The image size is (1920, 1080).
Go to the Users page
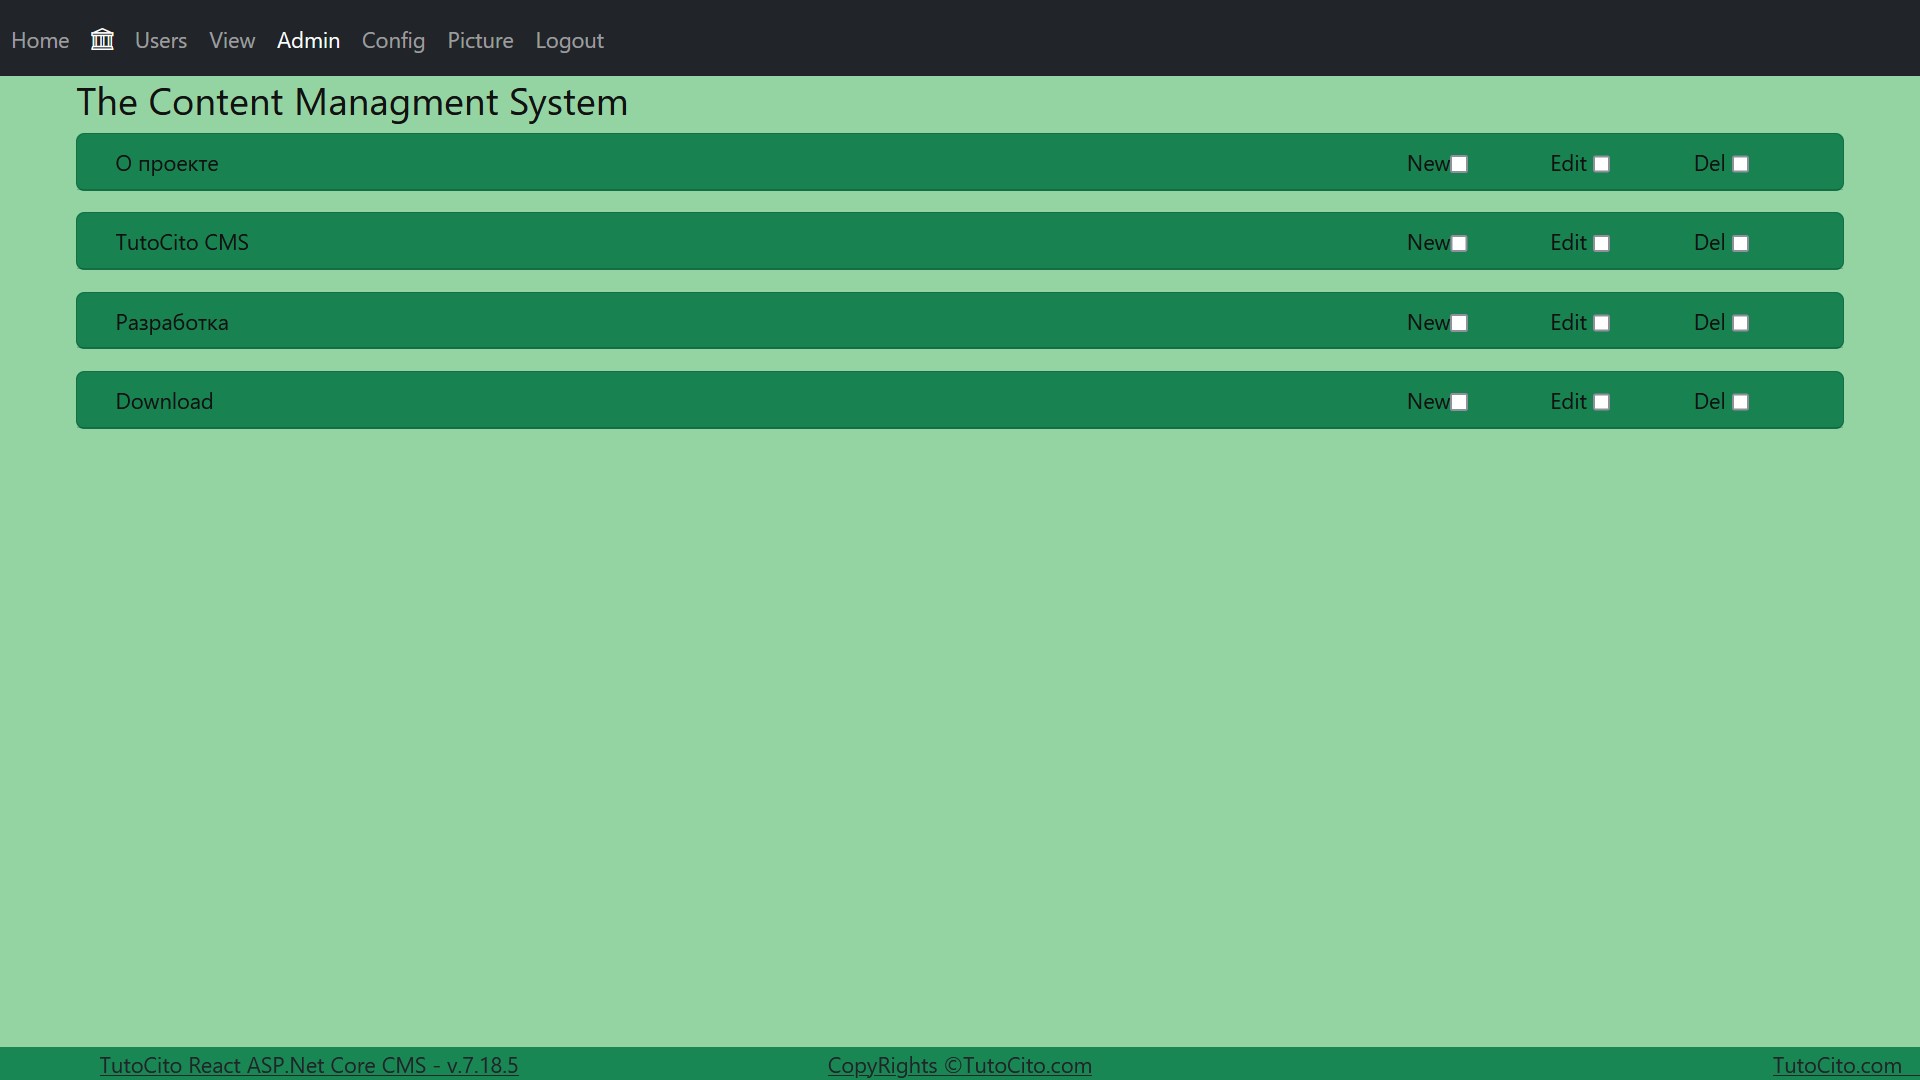coord(161,40)
